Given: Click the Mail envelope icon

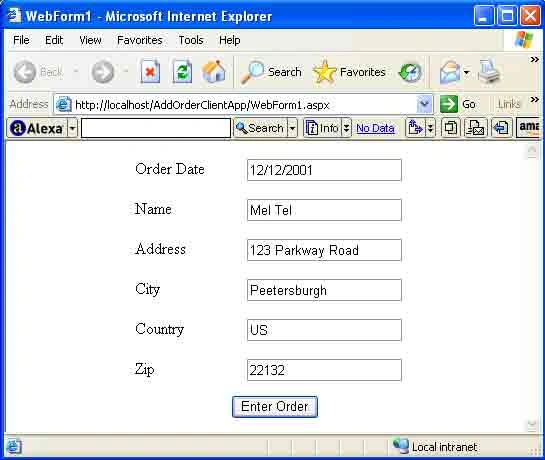Looking at the screenshot, I should (x=450, y=72).
